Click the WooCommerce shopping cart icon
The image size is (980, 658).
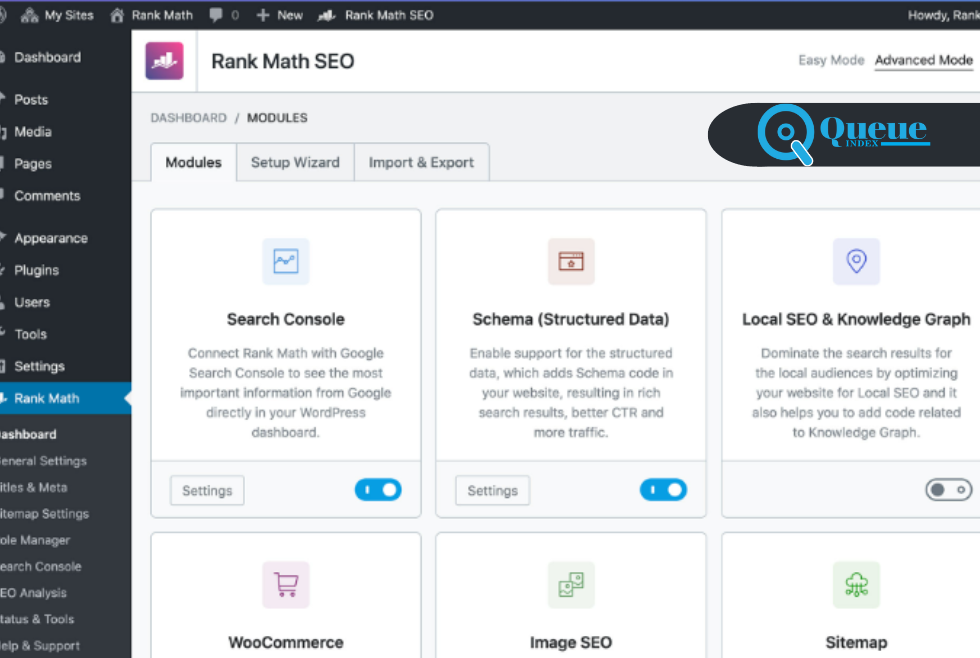click(x=286, y=584)
